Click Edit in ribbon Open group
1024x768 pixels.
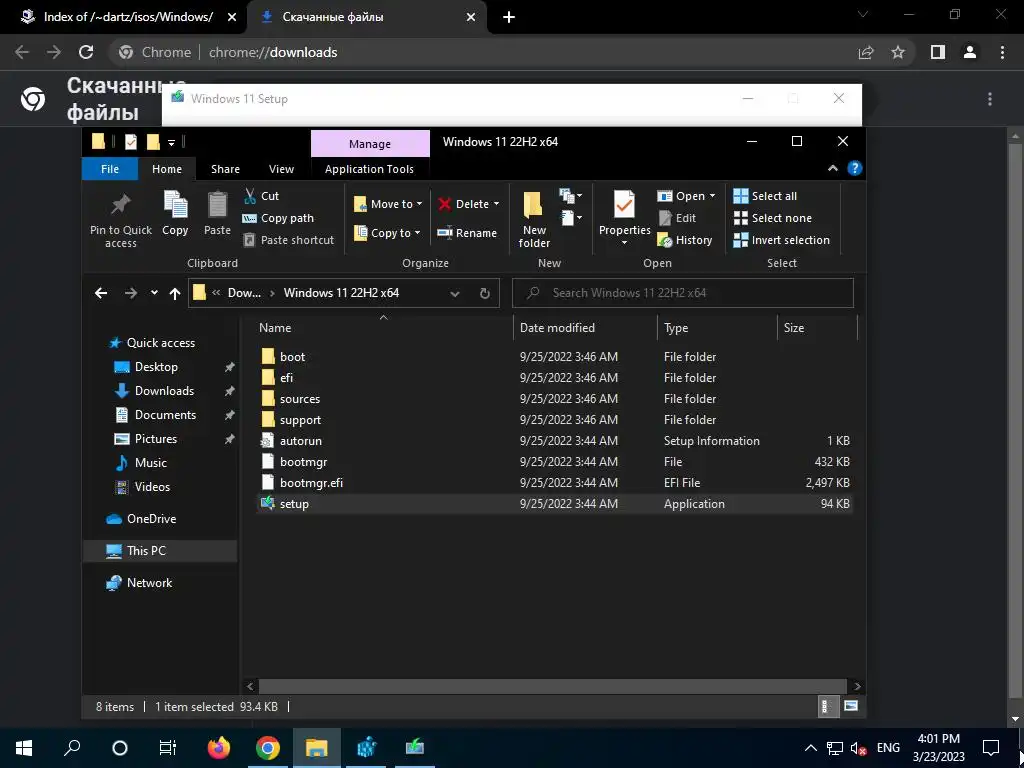(677, 218)
